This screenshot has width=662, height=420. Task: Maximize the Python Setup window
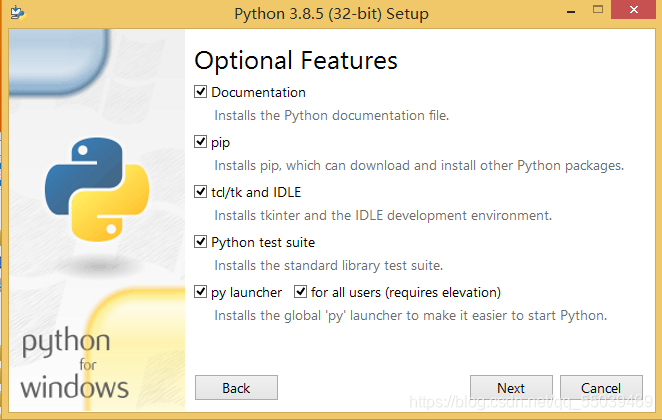tap(598, 10)
